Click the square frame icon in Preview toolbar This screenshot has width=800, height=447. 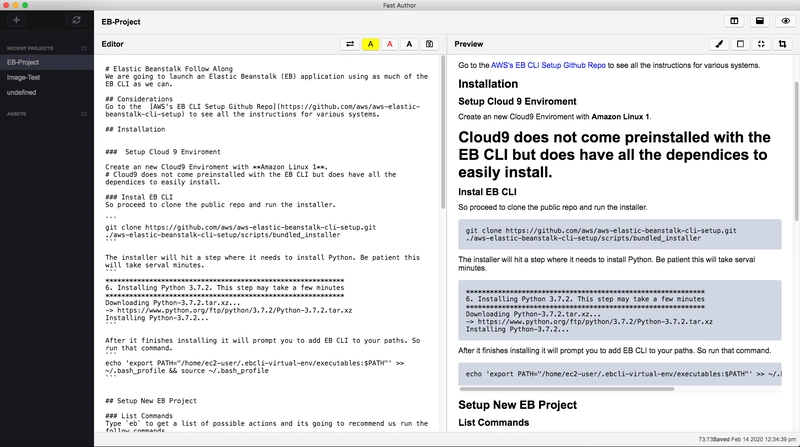click(x=740, y=44)
